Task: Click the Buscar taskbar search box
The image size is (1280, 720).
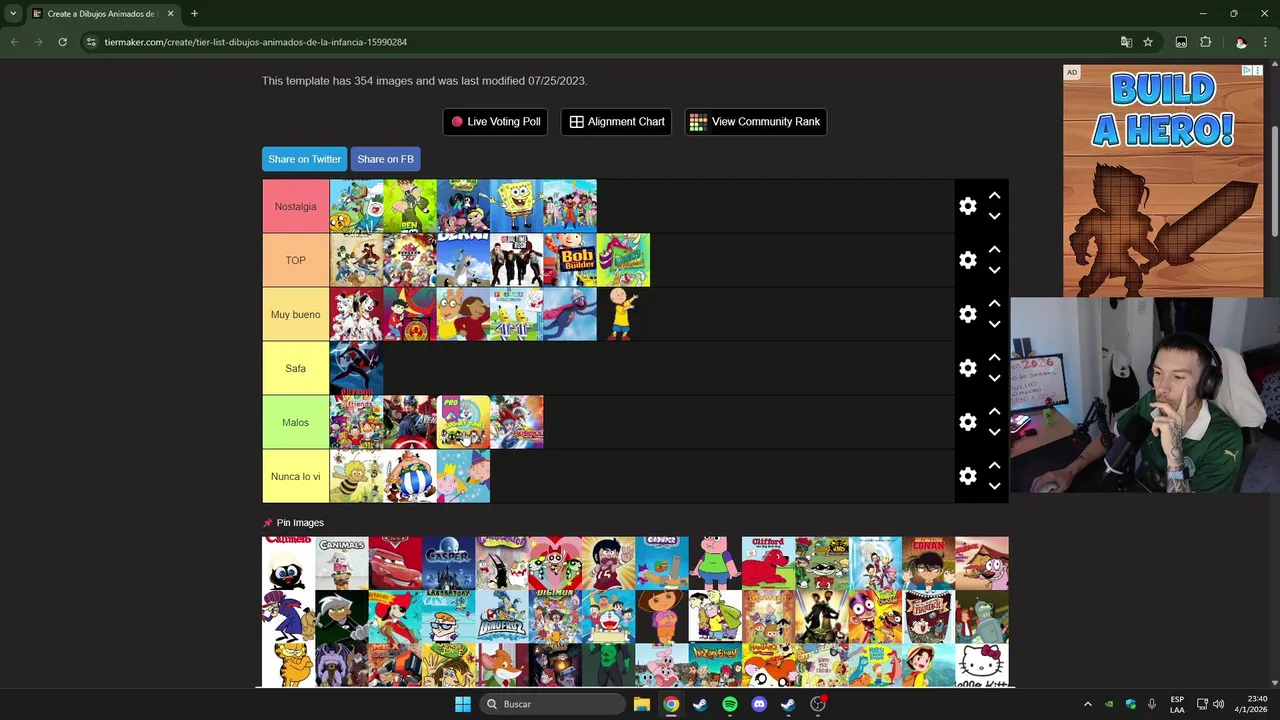Action: (551, 704)
